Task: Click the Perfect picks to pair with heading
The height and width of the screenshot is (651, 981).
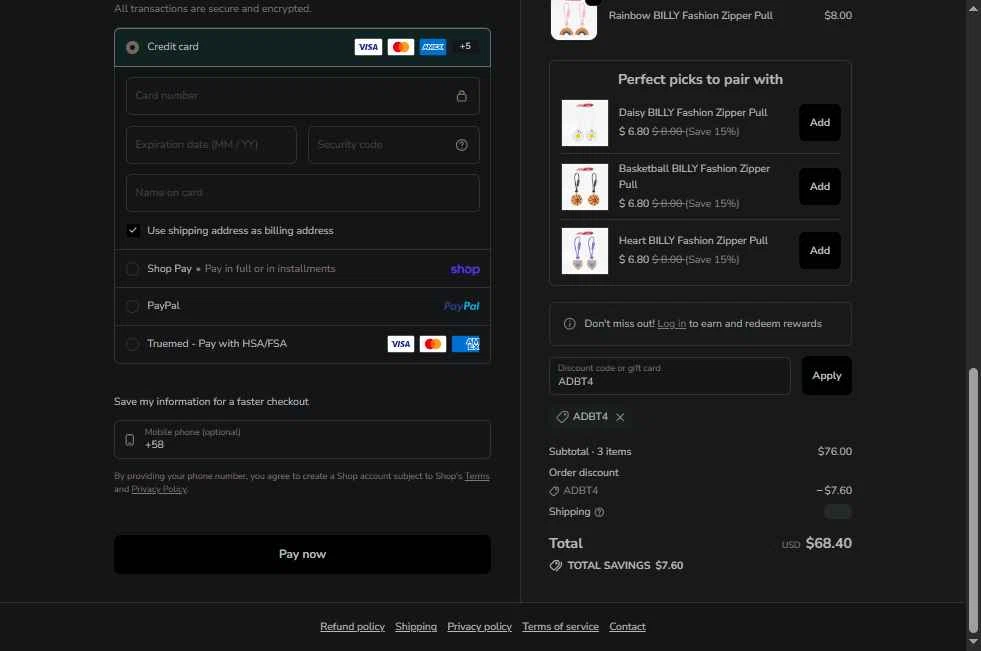Action: click(700, 79)
